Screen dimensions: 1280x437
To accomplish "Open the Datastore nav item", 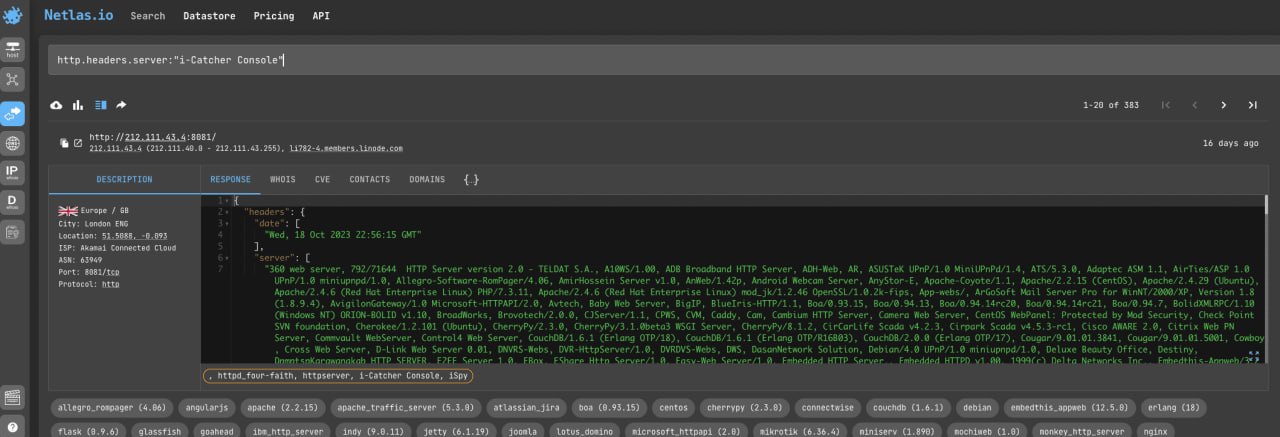I will (x=209, y=16).
